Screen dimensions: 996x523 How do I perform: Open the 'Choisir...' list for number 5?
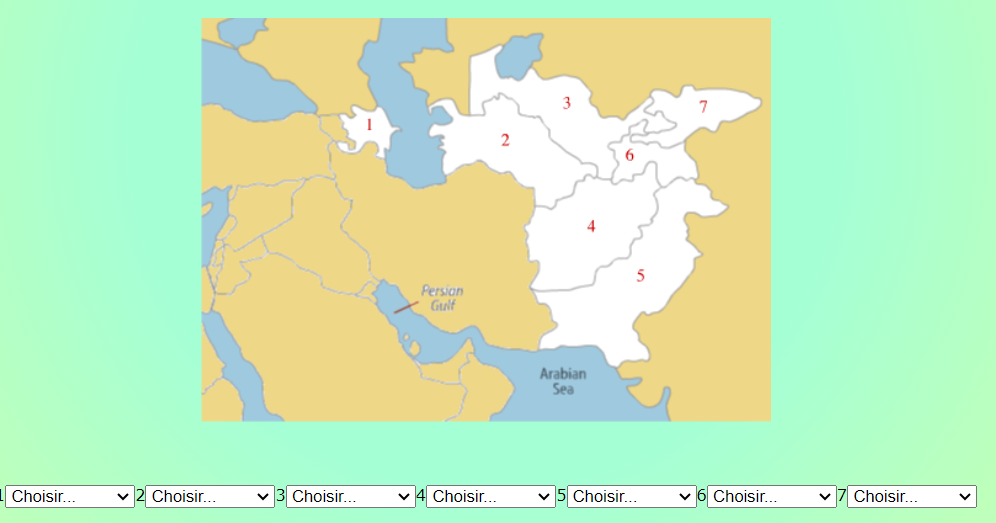[x=631, y=496]
